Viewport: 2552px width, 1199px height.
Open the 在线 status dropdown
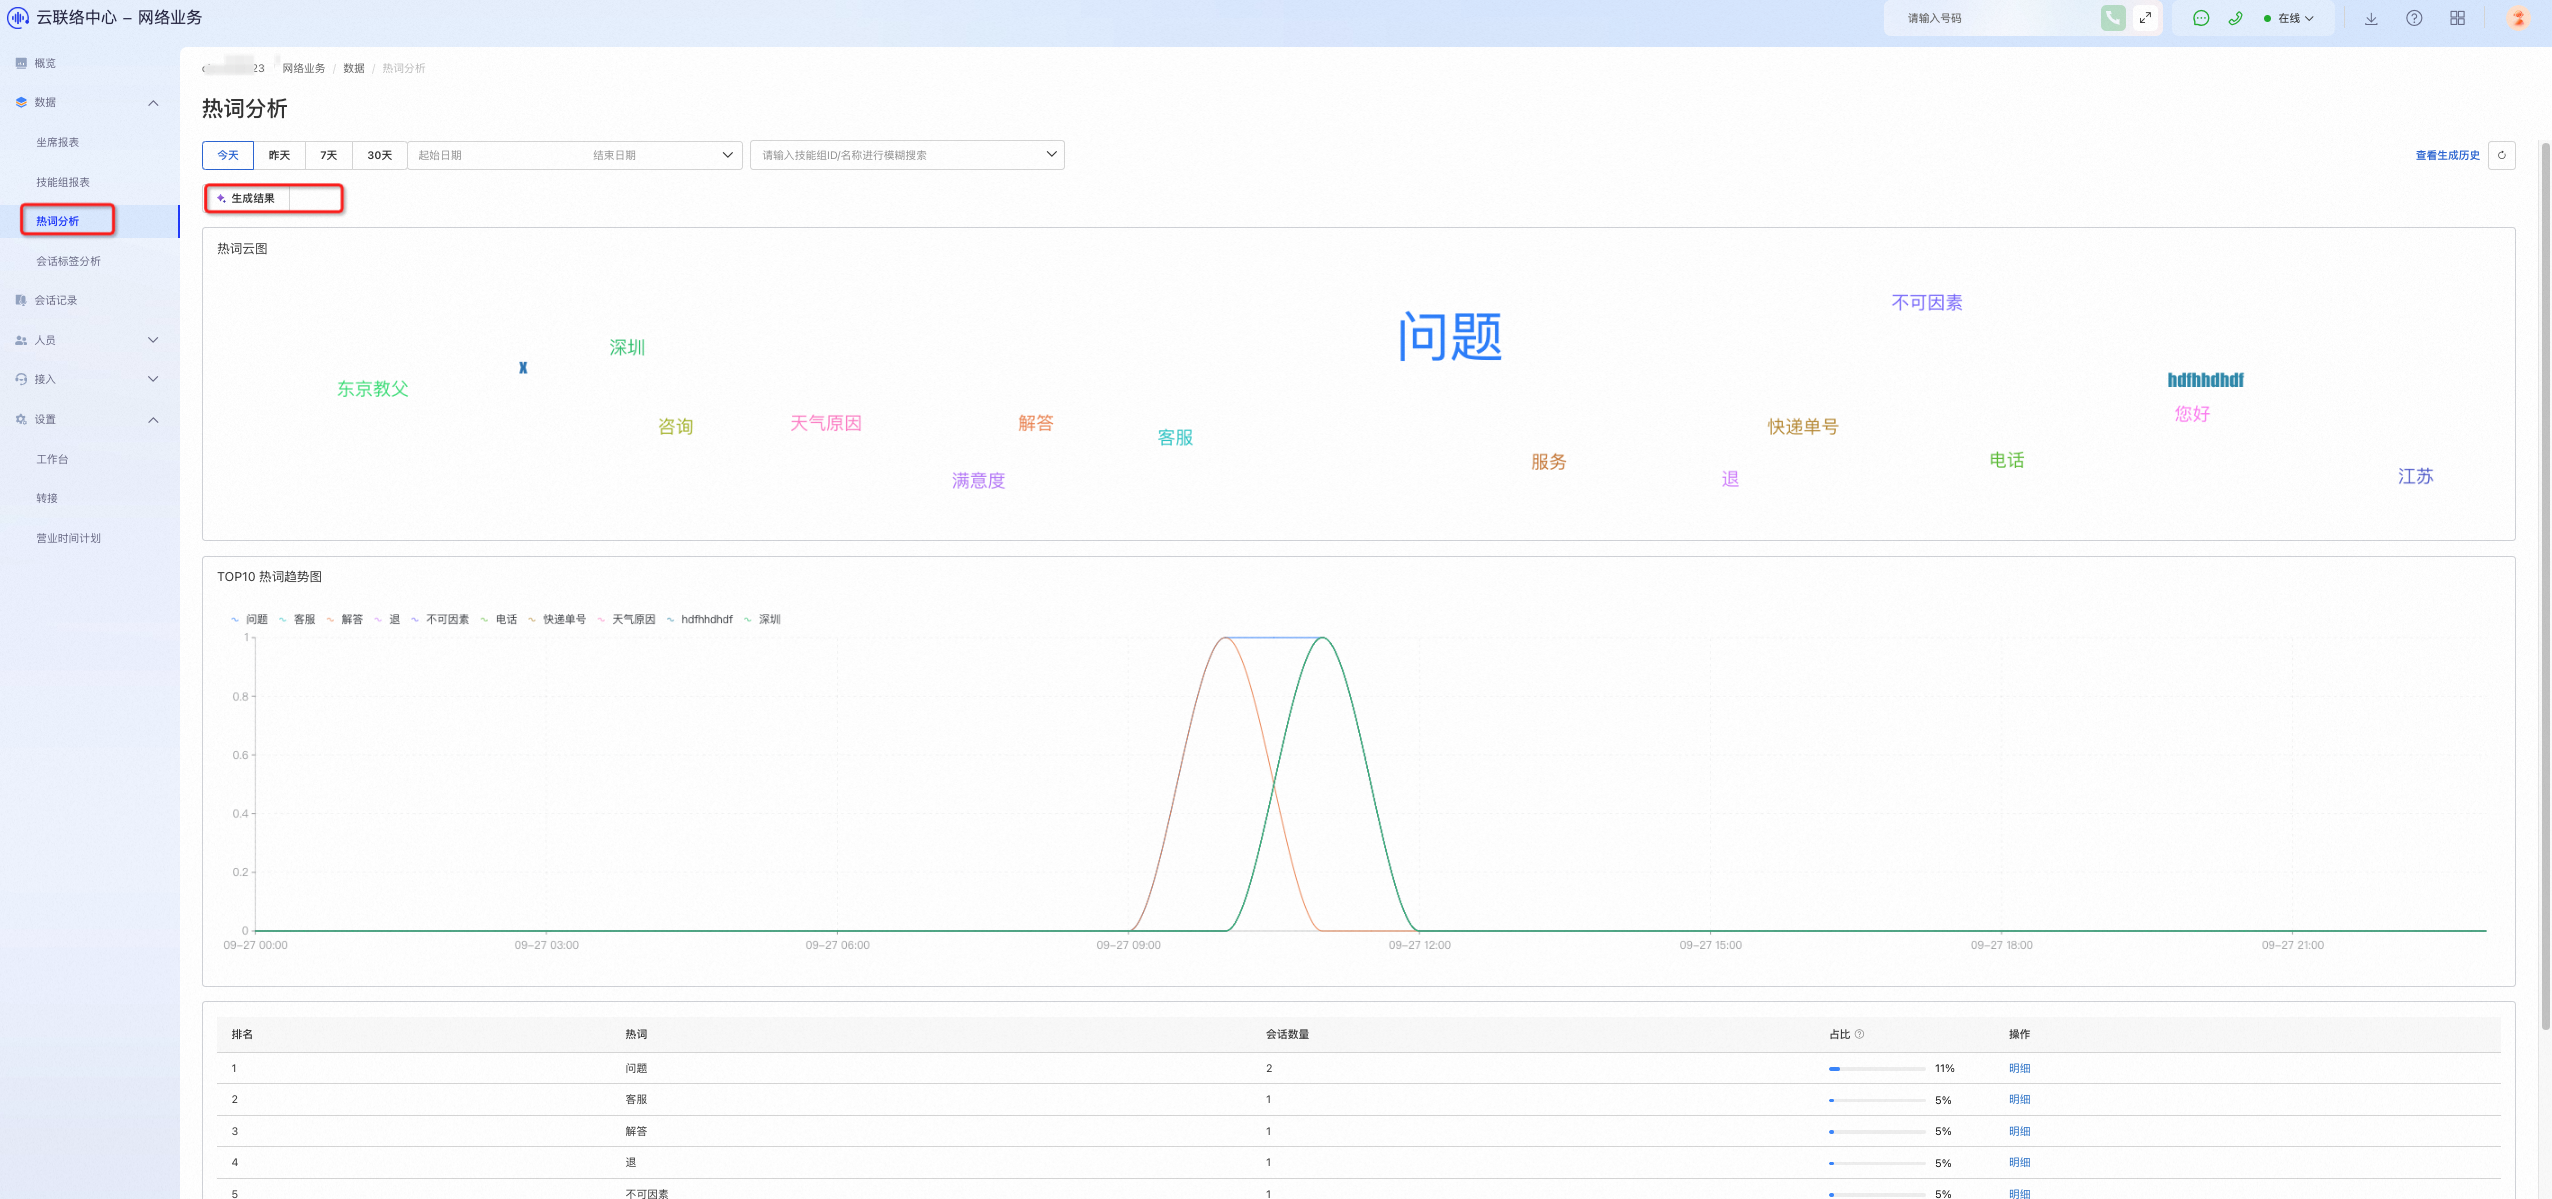click(2289, 18)
